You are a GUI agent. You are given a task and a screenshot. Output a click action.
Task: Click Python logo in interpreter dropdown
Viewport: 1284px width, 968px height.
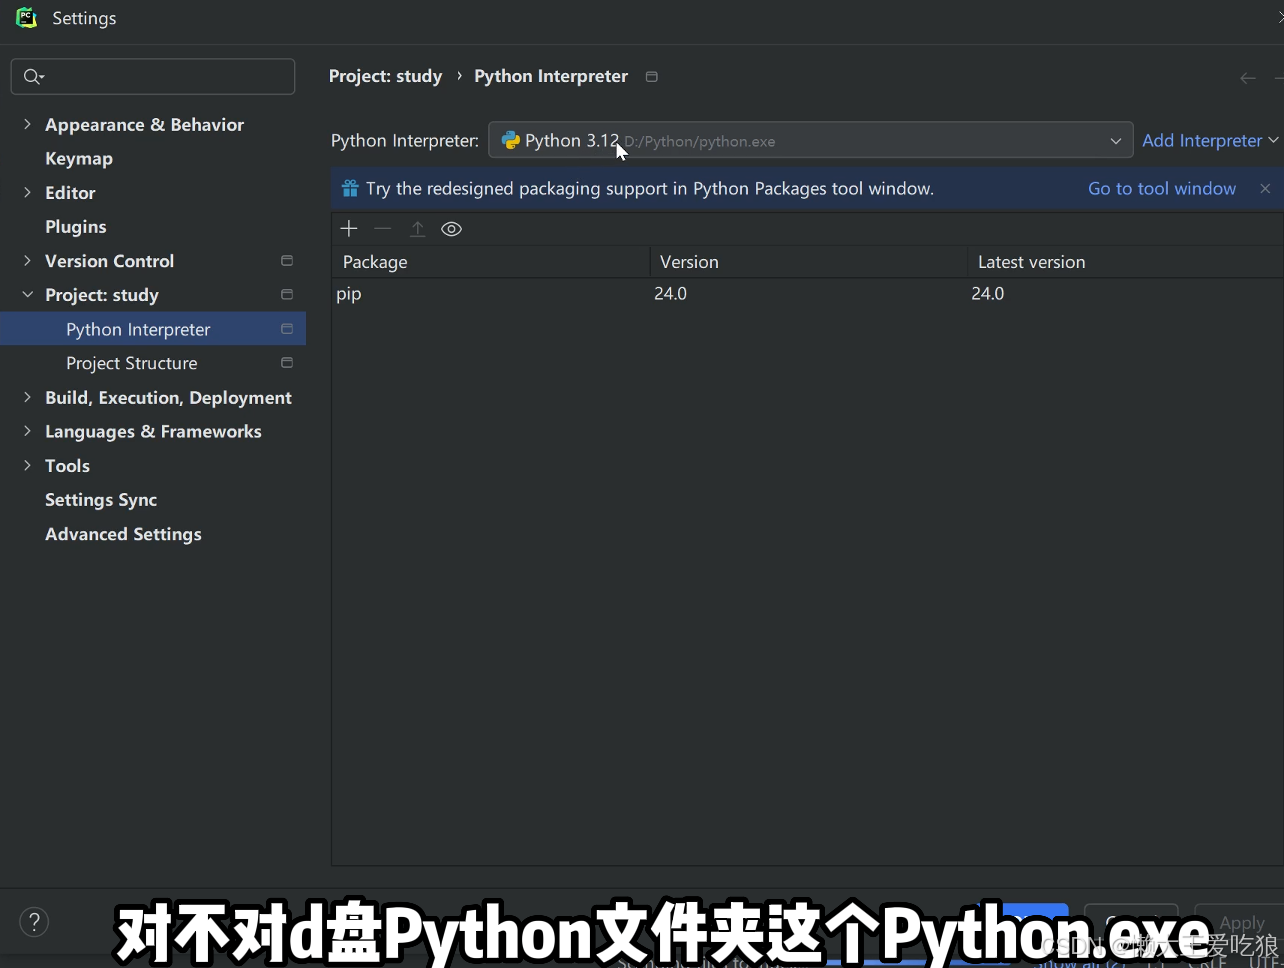pos(511,140)
